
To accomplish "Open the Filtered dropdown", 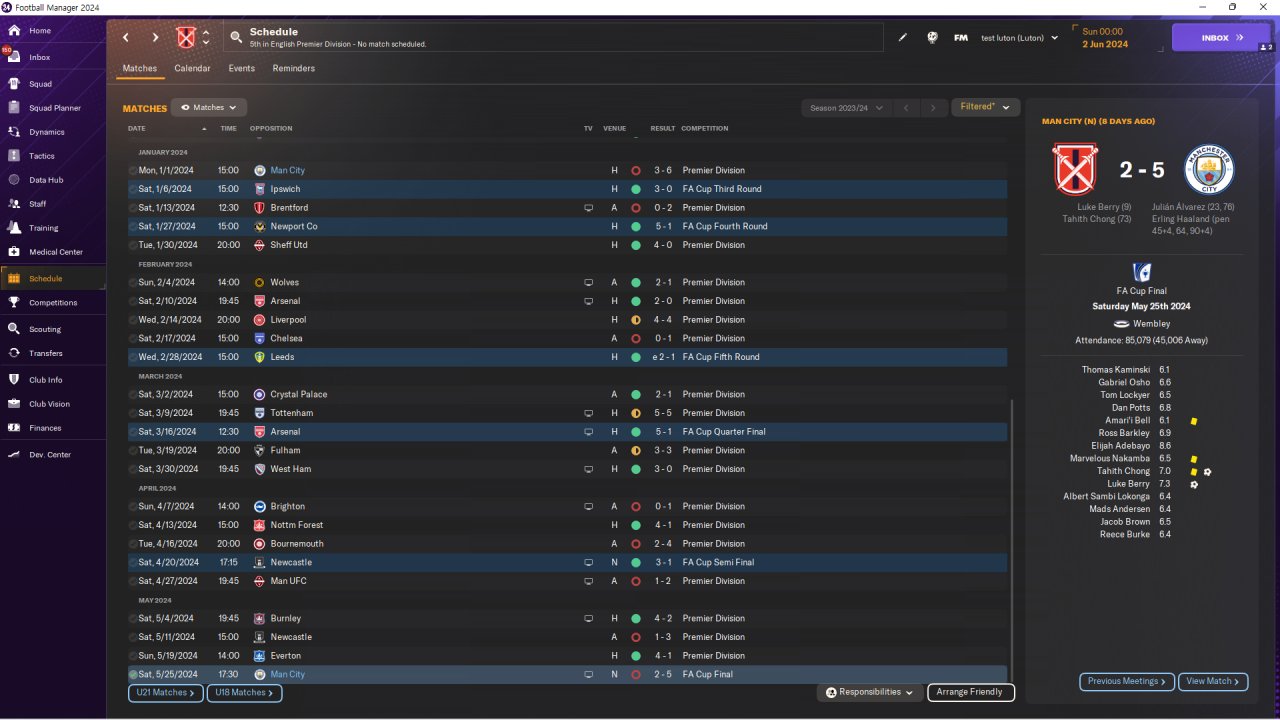I will point(985,107).
